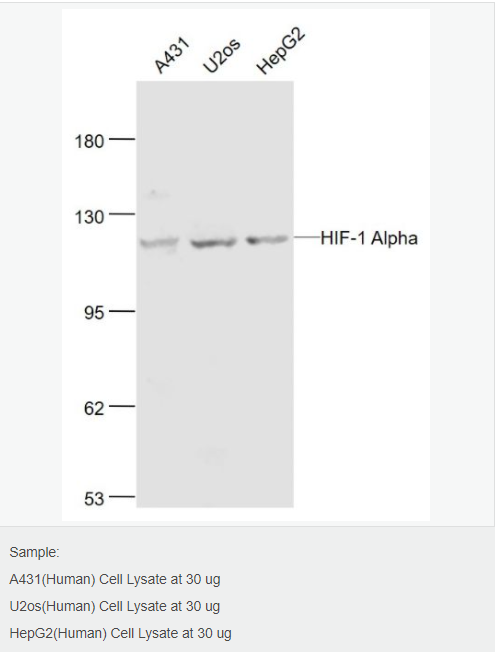Click the 53 kDa marker label
Viewport: 500px width, 652px height.
(x=94, y=499)
